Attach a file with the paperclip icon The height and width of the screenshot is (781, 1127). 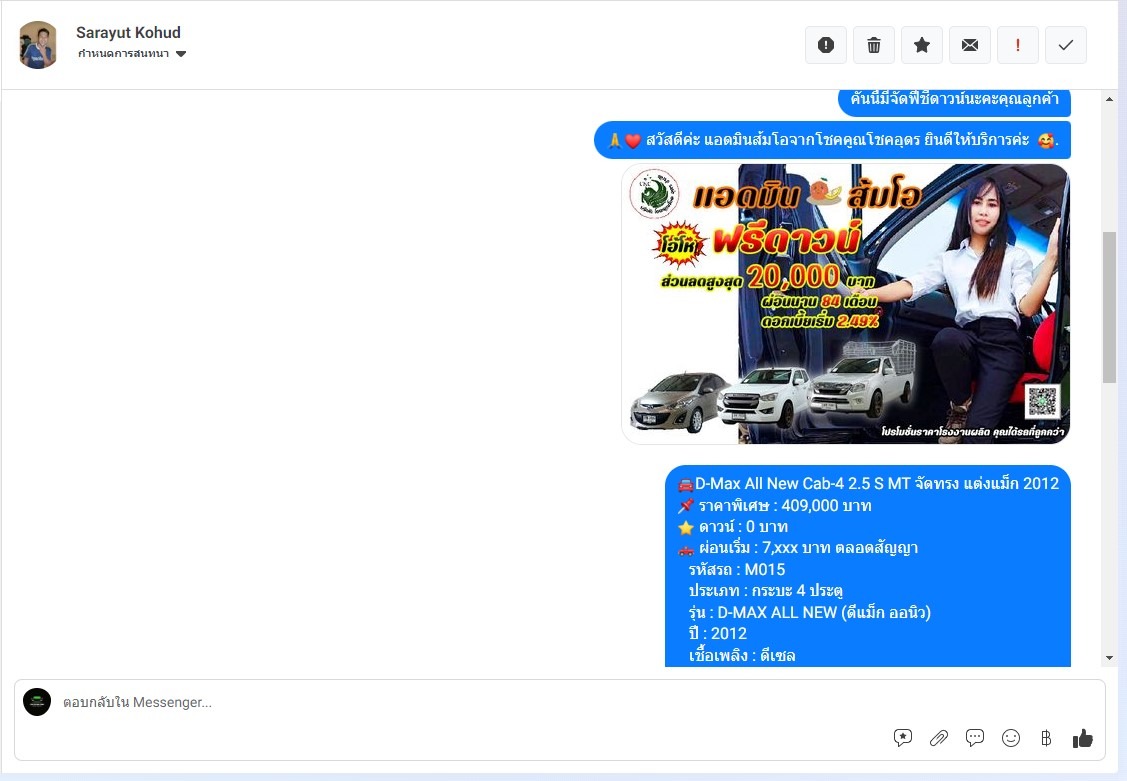[x=939, y=738]
